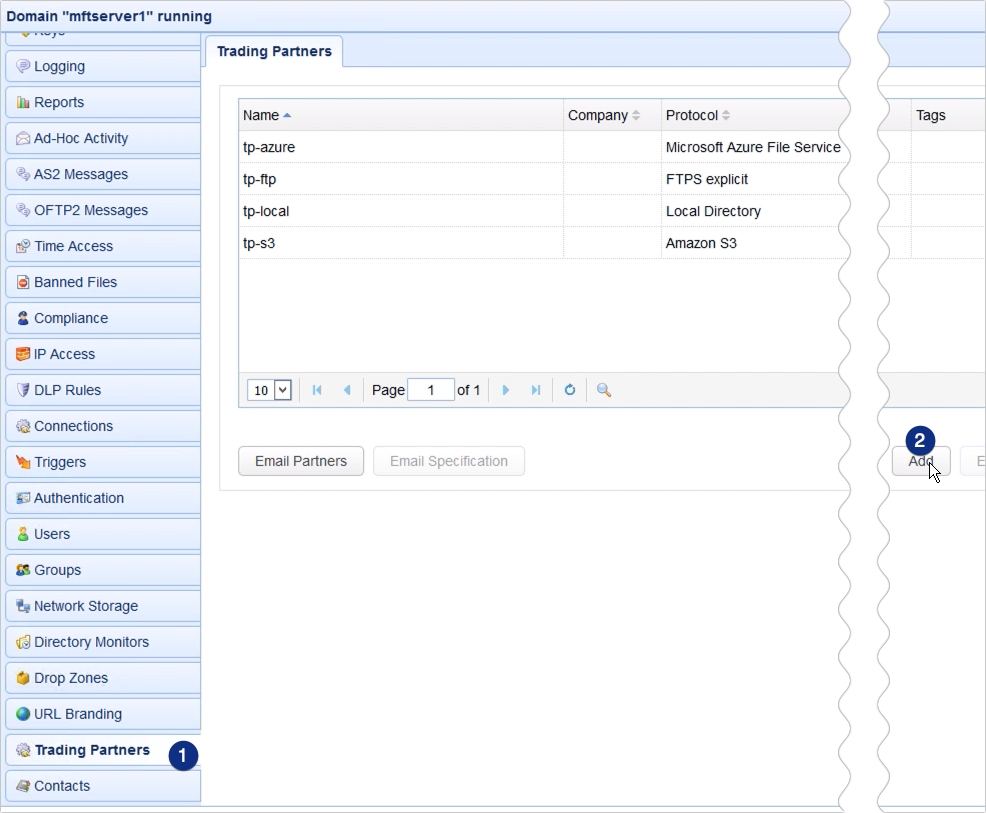Switch to the Trading Partners tab
This screenshot has height=813, width=986.
[274, 51]
